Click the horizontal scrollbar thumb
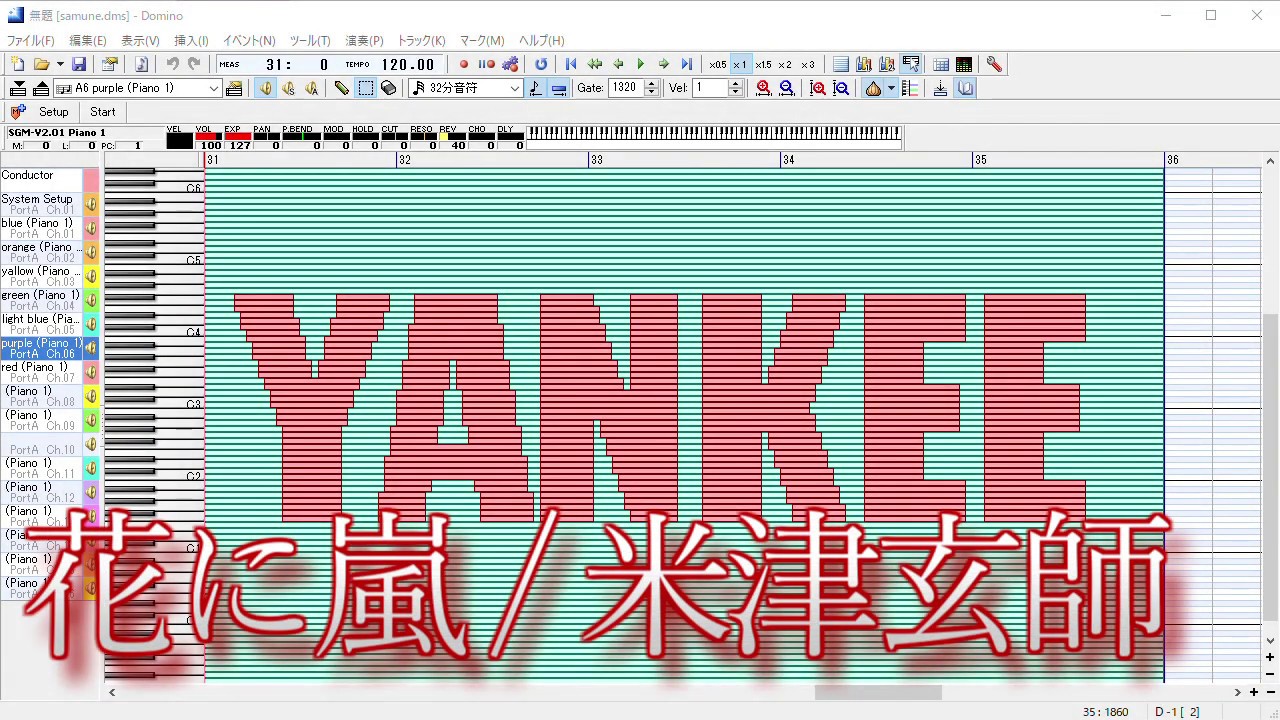 click(878, 692)
